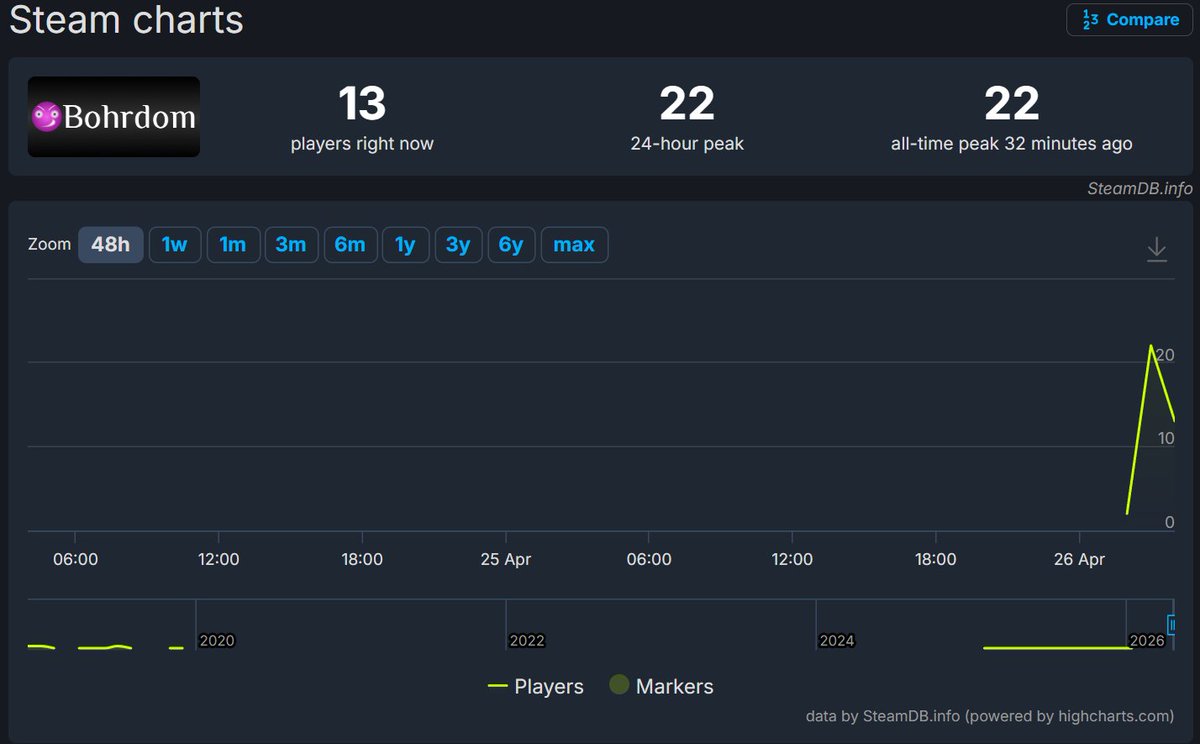Switch chart zoom to 1y

405,245
